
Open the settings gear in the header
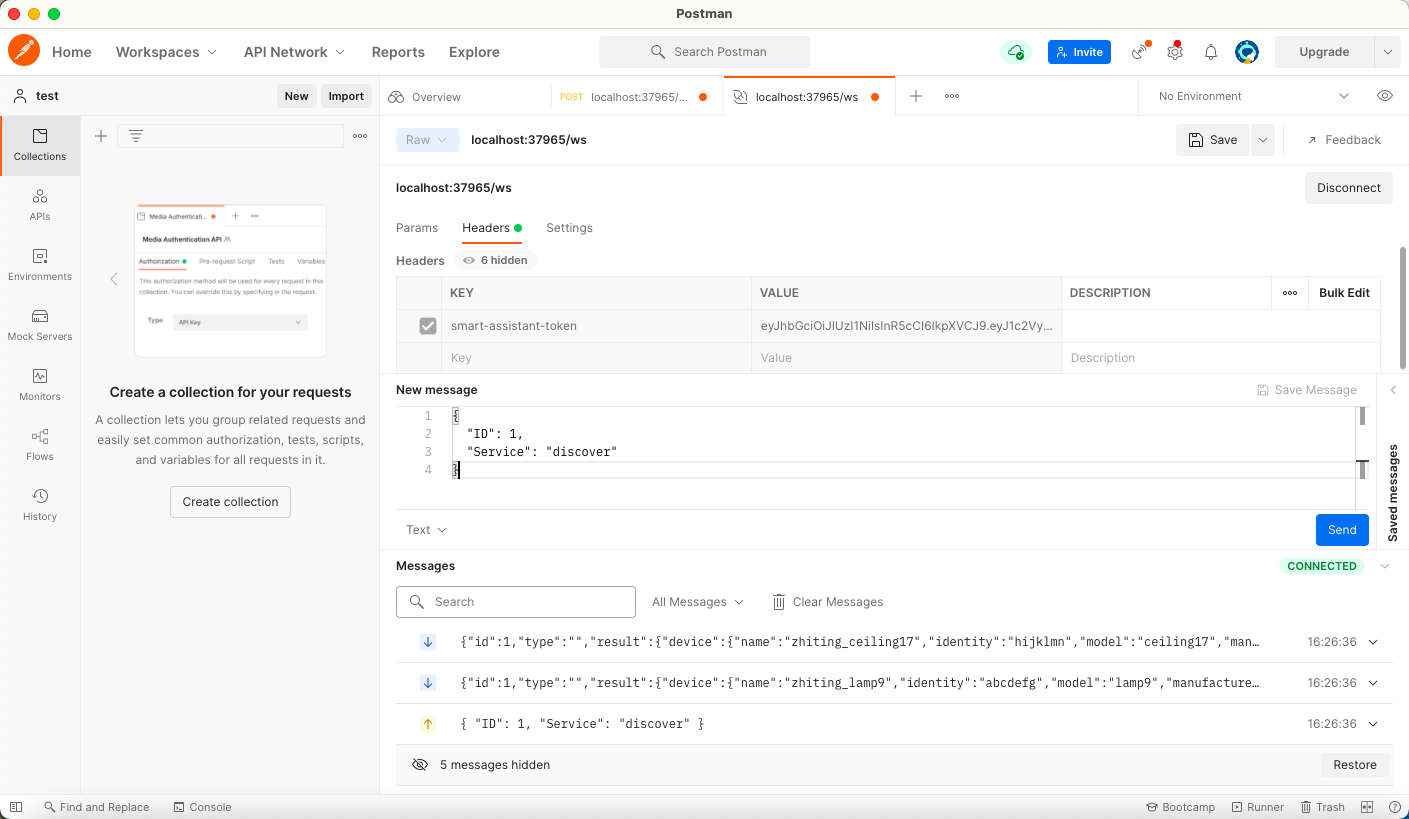1175,52
